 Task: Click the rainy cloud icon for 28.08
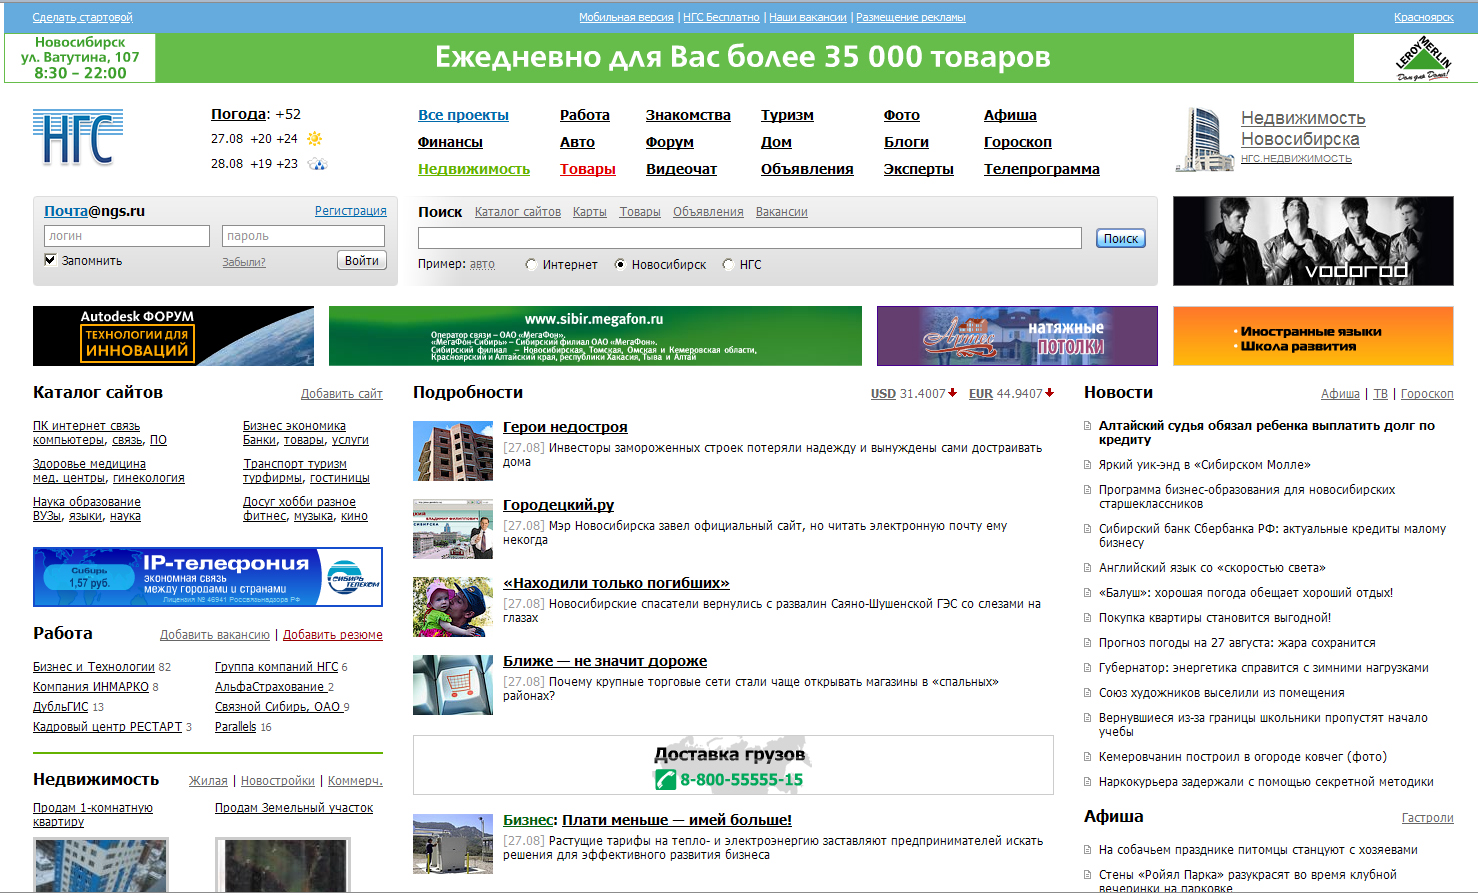point(317,164)
